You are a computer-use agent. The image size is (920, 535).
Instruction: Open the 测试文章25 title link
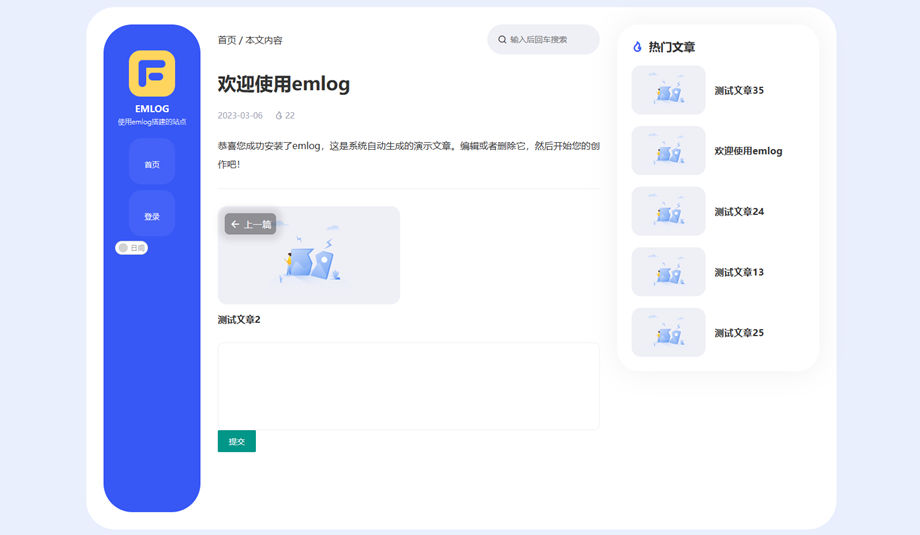coord(739,333)
